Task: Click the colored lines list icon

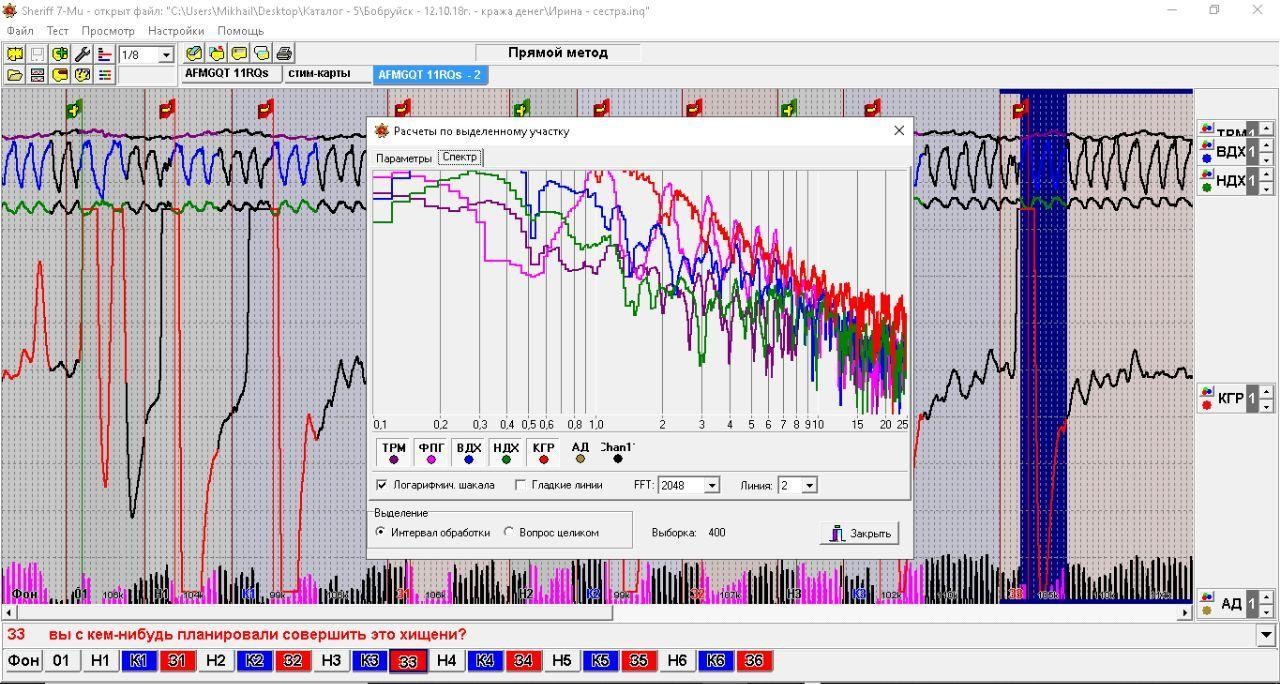Action: tap(104, 75)
